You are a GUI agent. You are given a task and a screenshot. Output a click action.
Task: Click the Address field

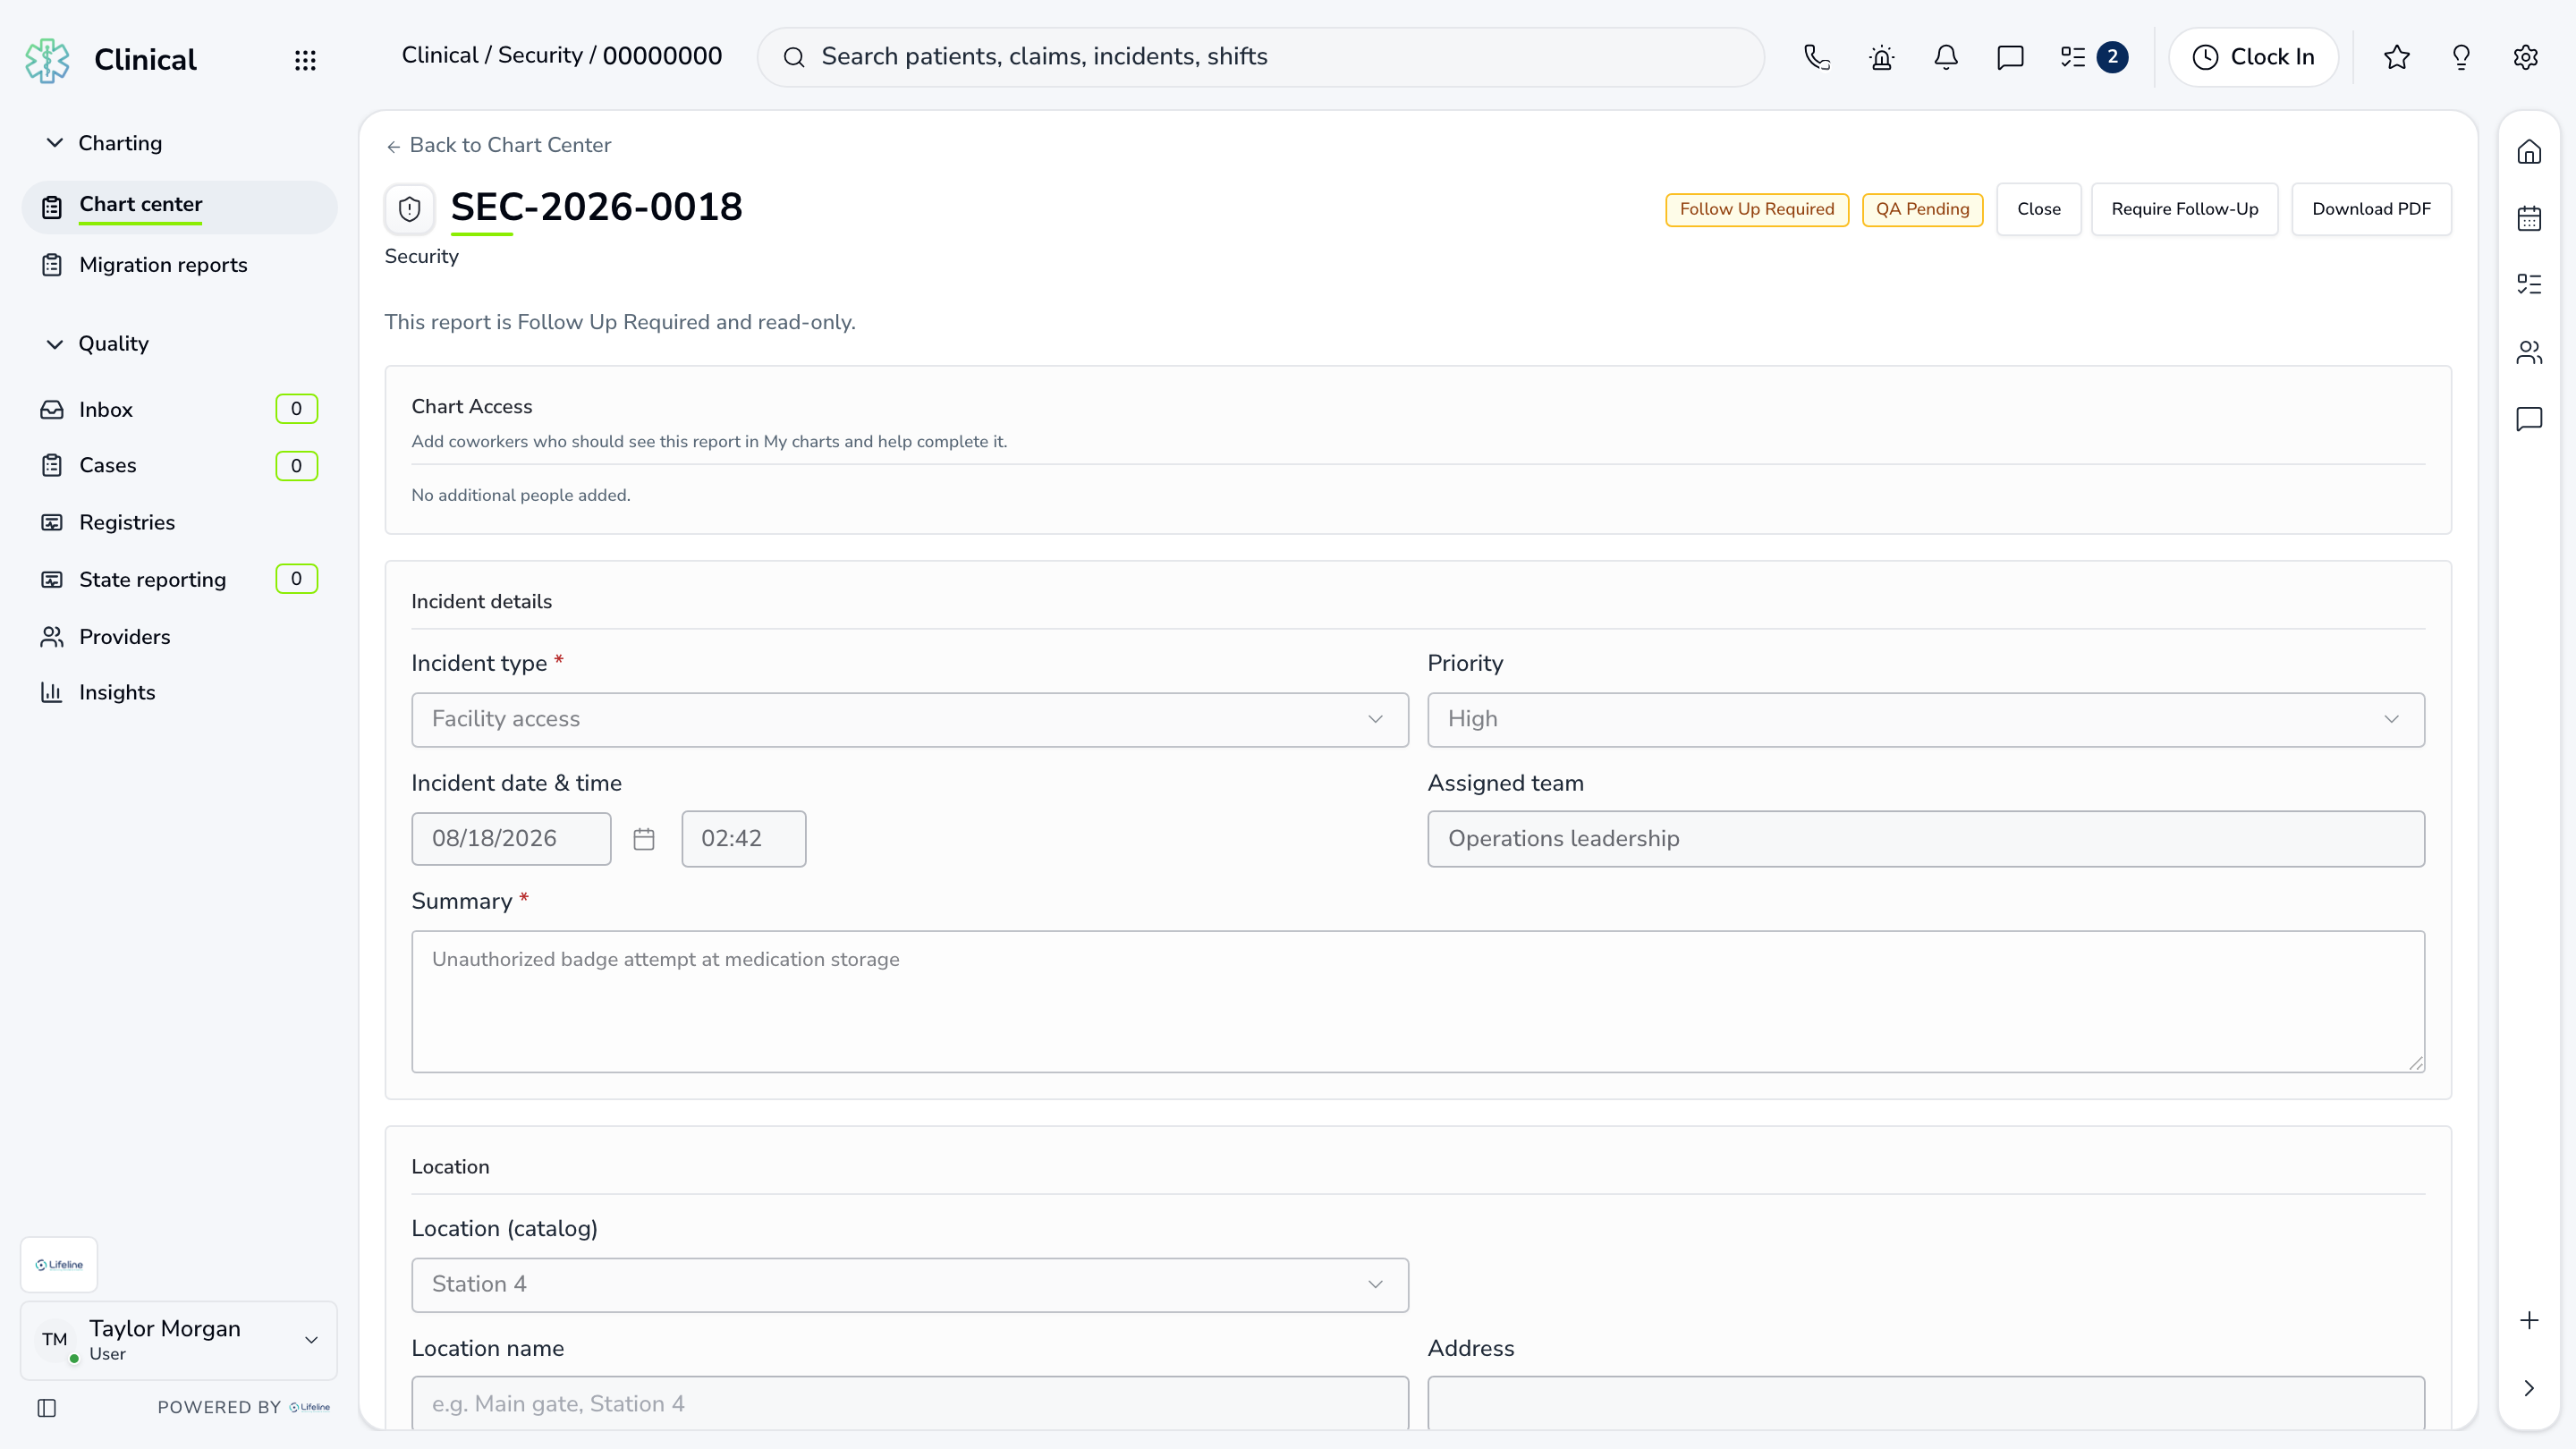1926,1403
